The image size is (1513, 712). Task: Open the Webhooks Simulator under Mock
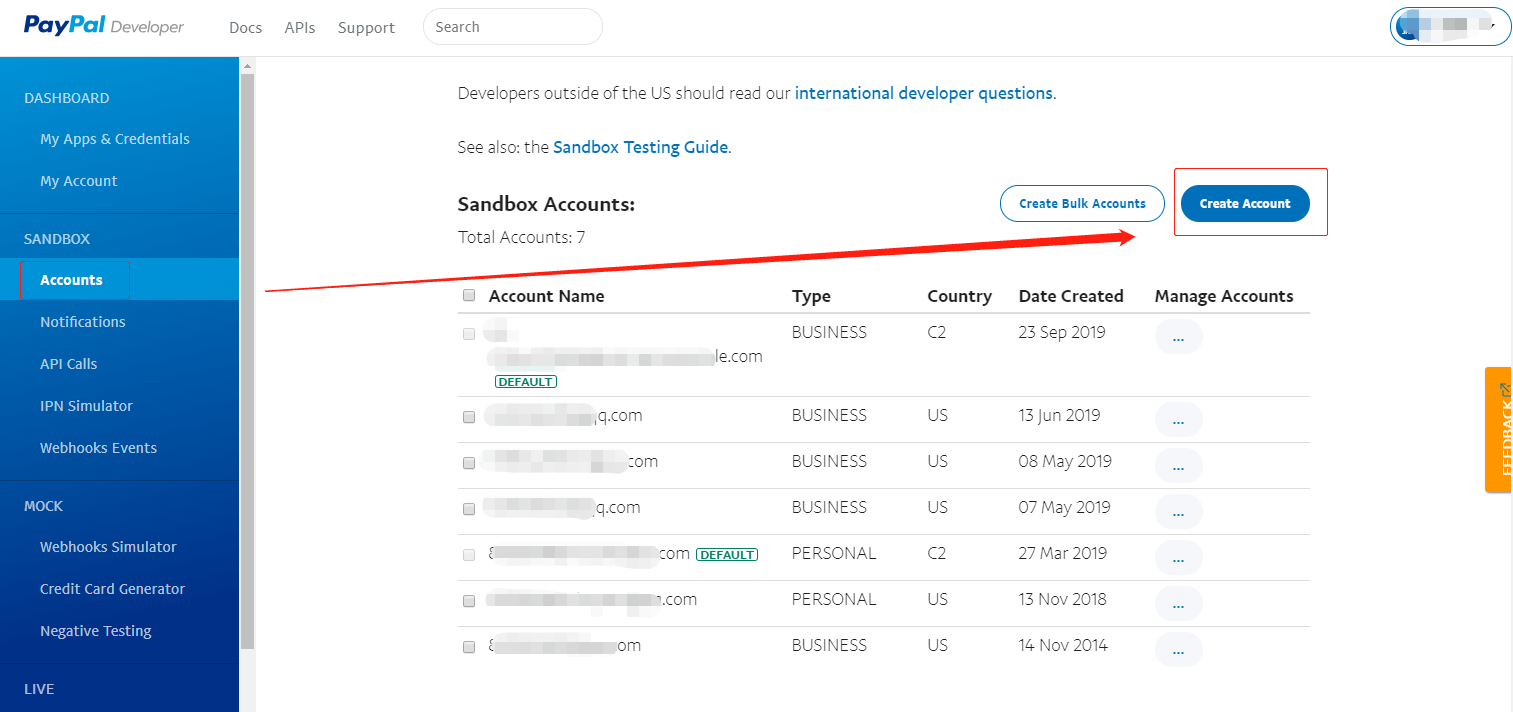[x=108, y=547]
